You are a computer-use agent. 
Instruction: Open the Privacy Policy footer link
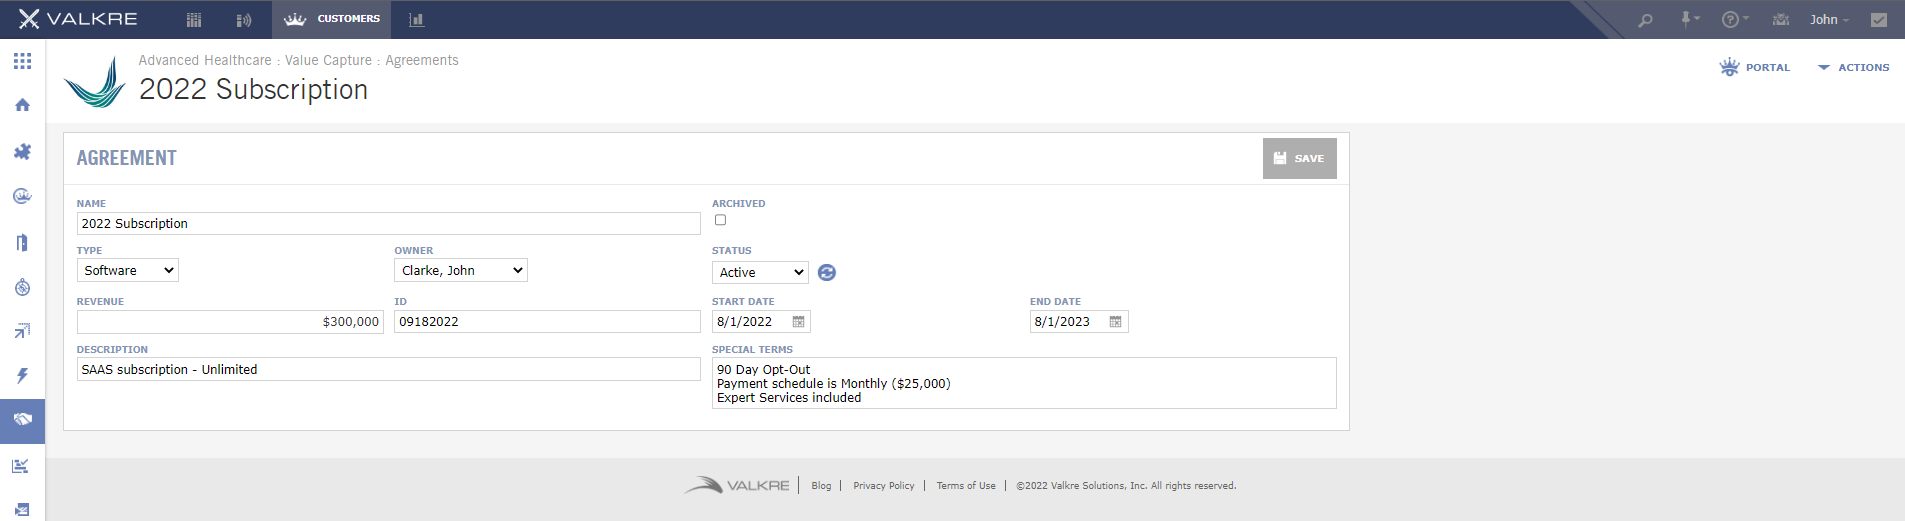click(884, 486)
